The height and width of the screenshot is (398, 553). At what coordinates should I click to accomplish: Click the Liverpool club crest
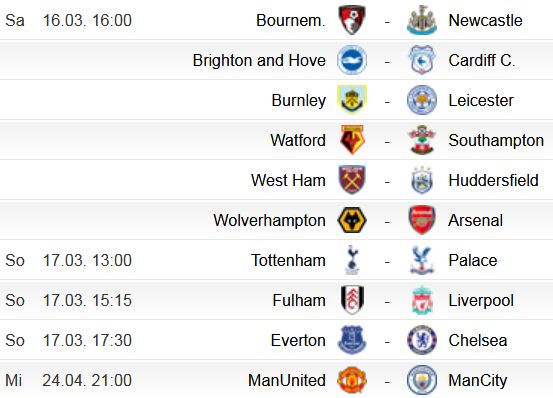click(422, 300)
